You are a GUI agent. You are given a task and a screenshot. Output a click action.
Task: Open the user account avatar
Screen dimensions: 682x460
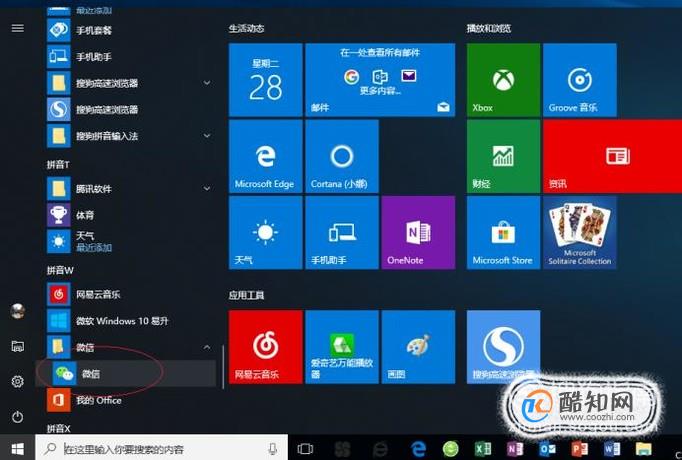(x=17, y=311)
